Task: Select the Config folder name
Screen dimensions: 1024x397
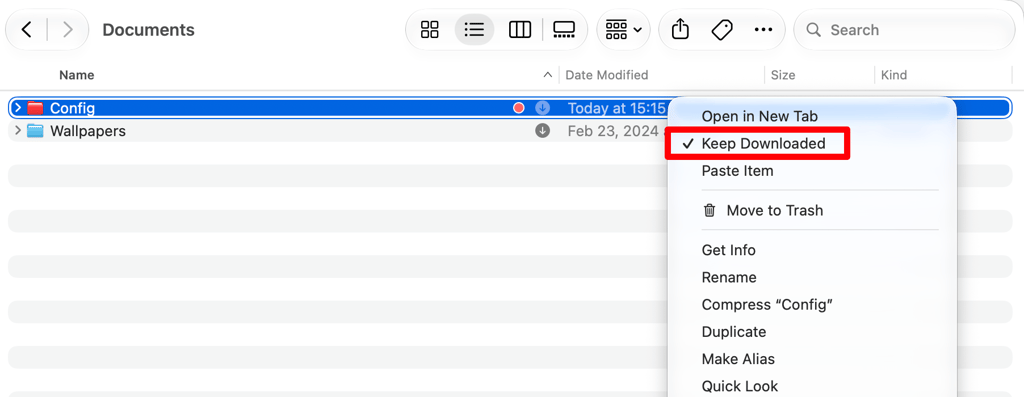Action: [72, 108]
